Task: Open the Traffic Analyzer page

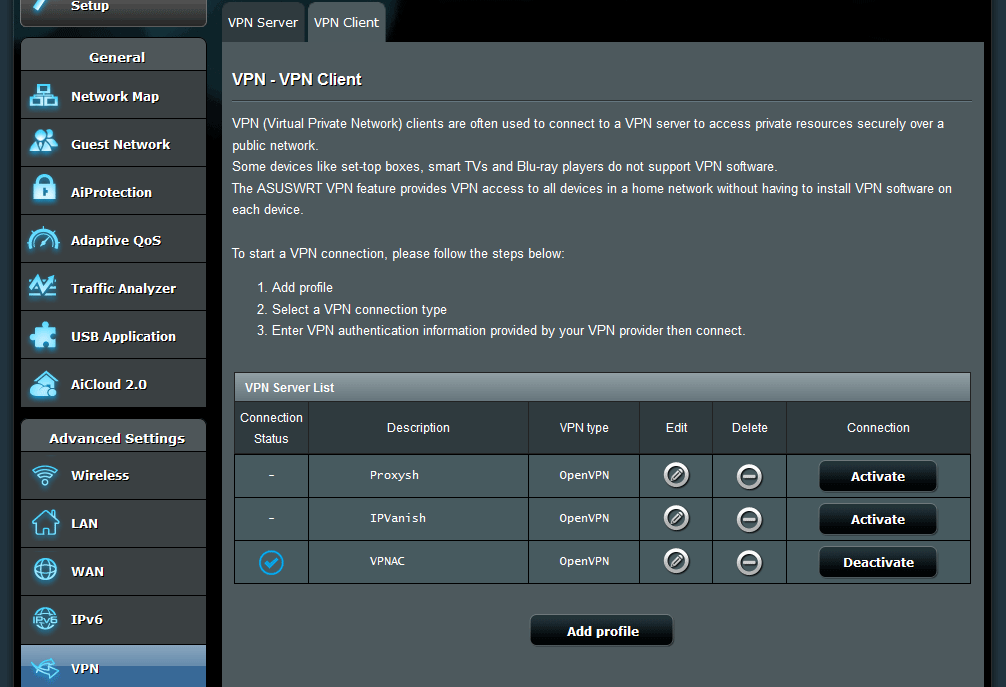Action: coord(114,287)
